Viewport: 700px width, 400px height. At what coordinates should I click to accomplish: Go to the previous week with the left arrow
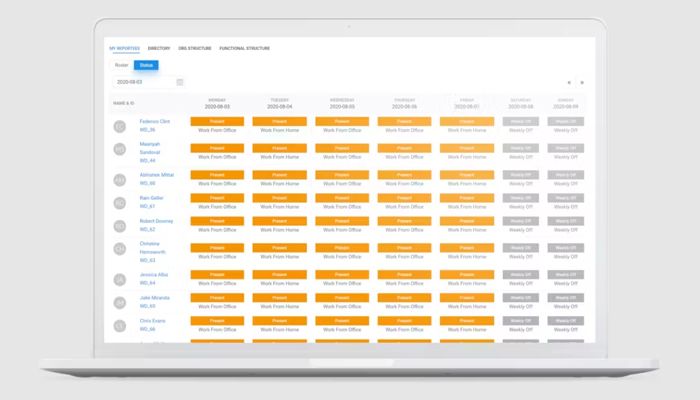(569, 83)
